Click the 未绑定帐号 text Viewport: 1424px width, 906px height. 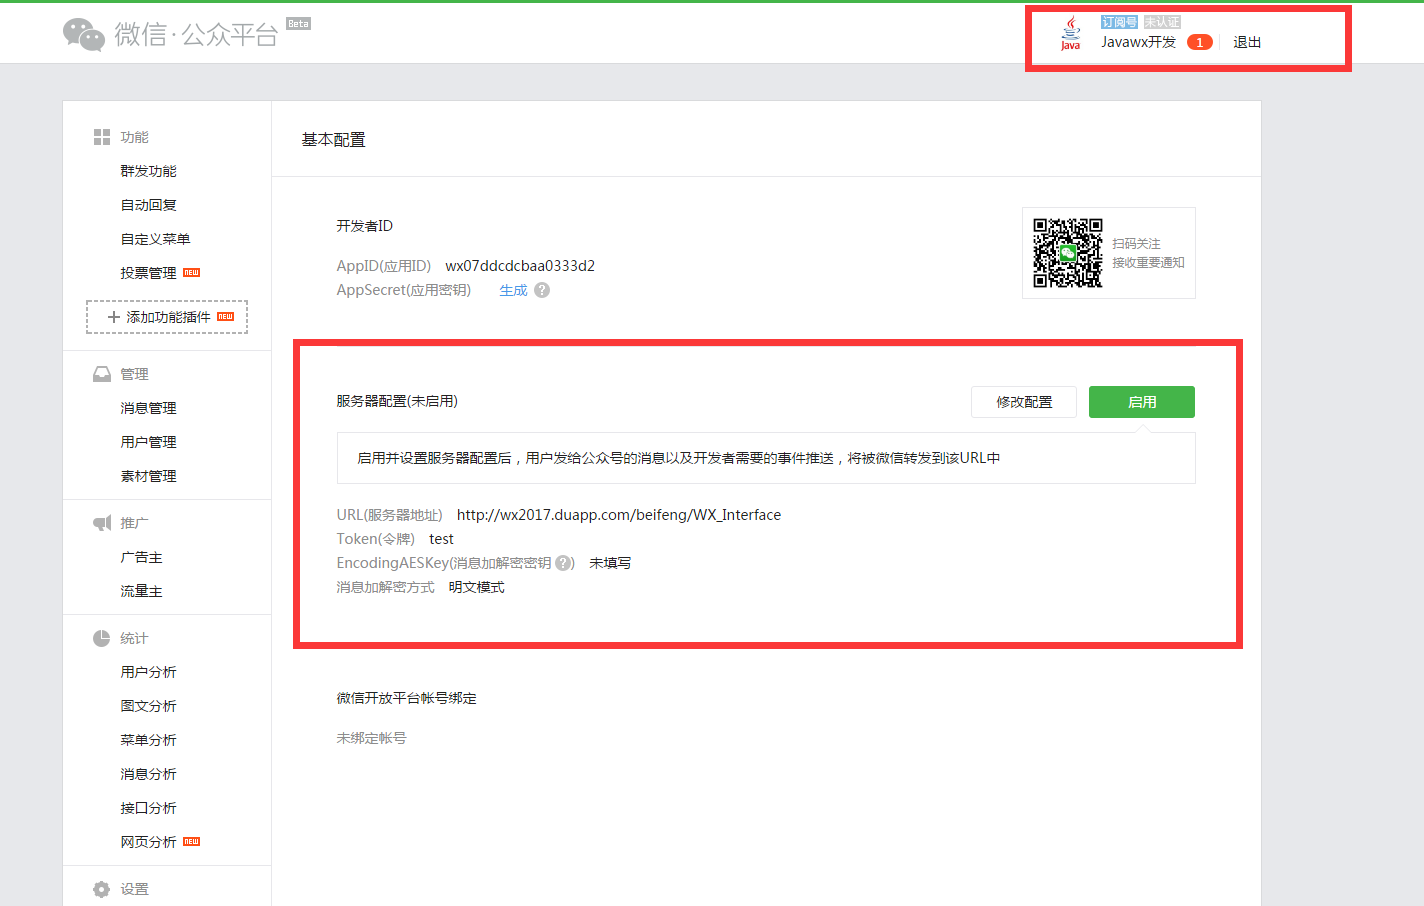pos(371,738)
